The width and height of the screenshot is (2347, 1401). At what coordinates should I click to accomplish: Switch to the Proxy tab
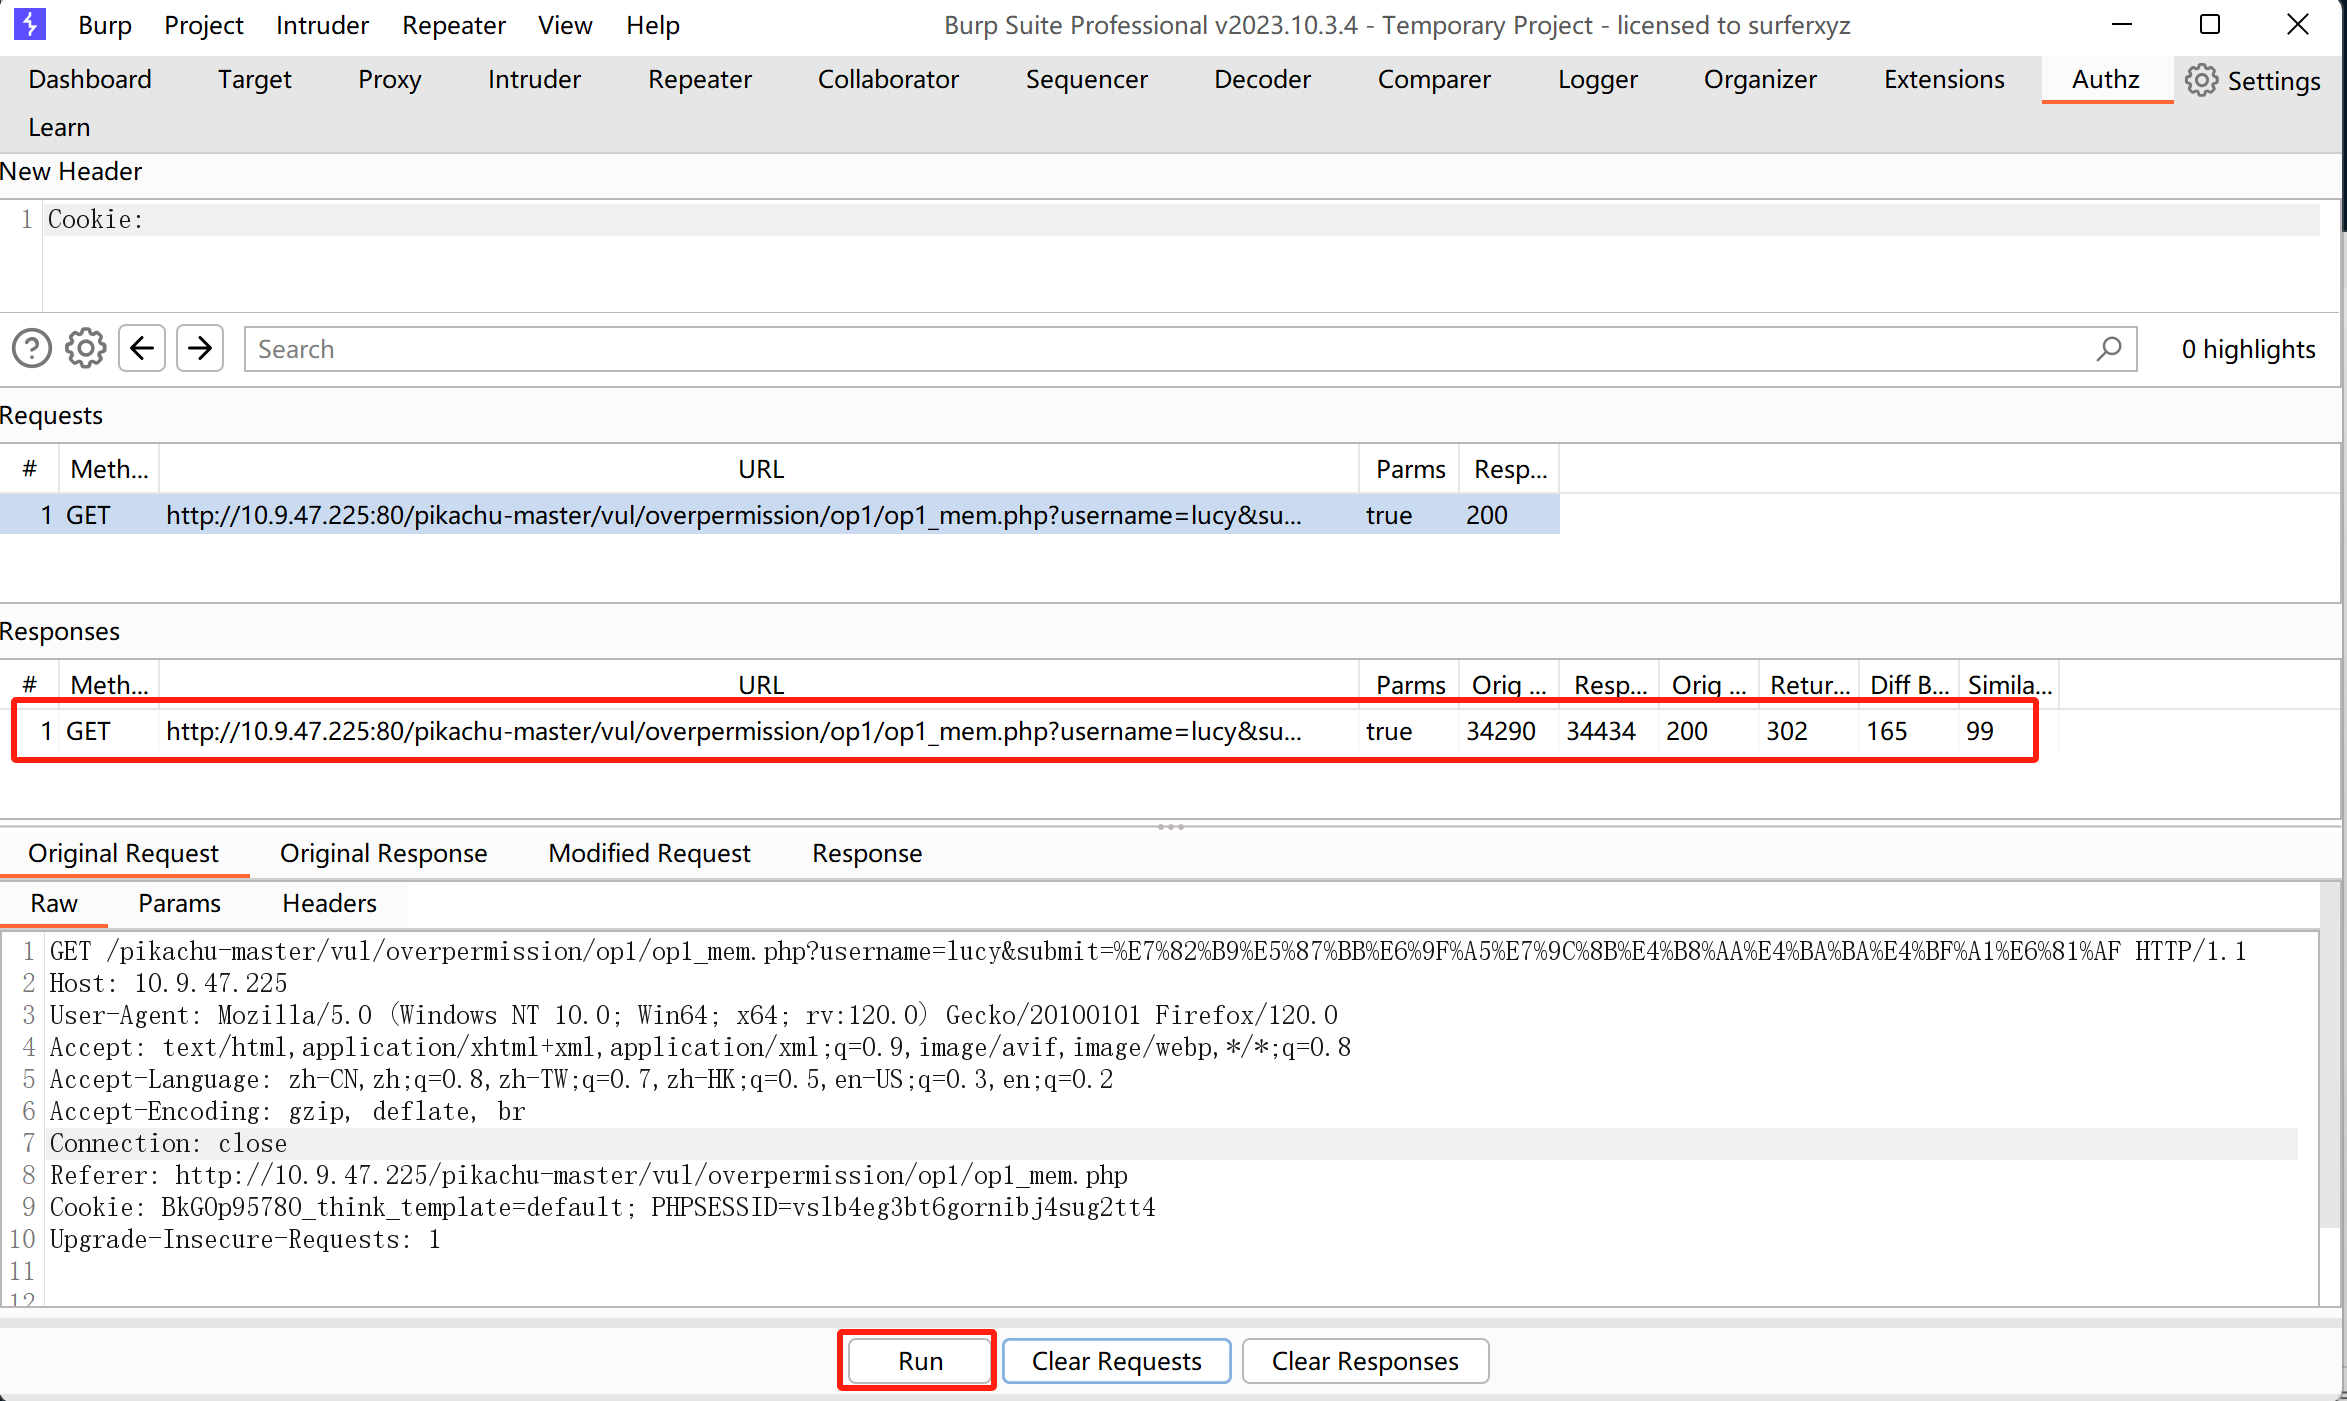pos(390,79)
